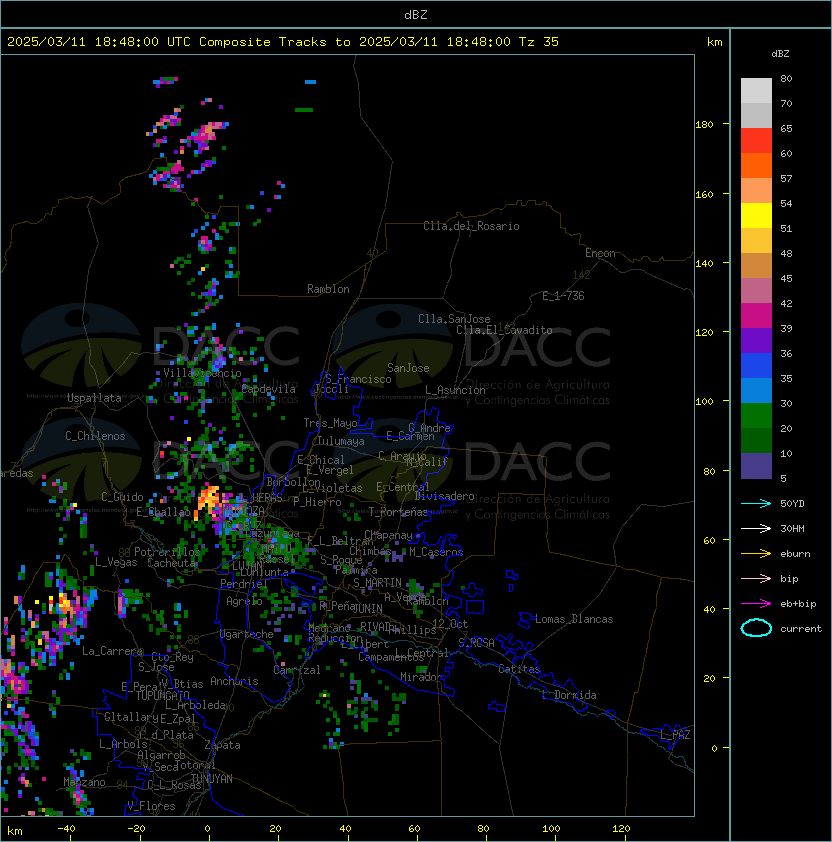This screenshot has height=842, width=832.
Task: Click the 'TUNUYAN' map label
Action: 212,779
